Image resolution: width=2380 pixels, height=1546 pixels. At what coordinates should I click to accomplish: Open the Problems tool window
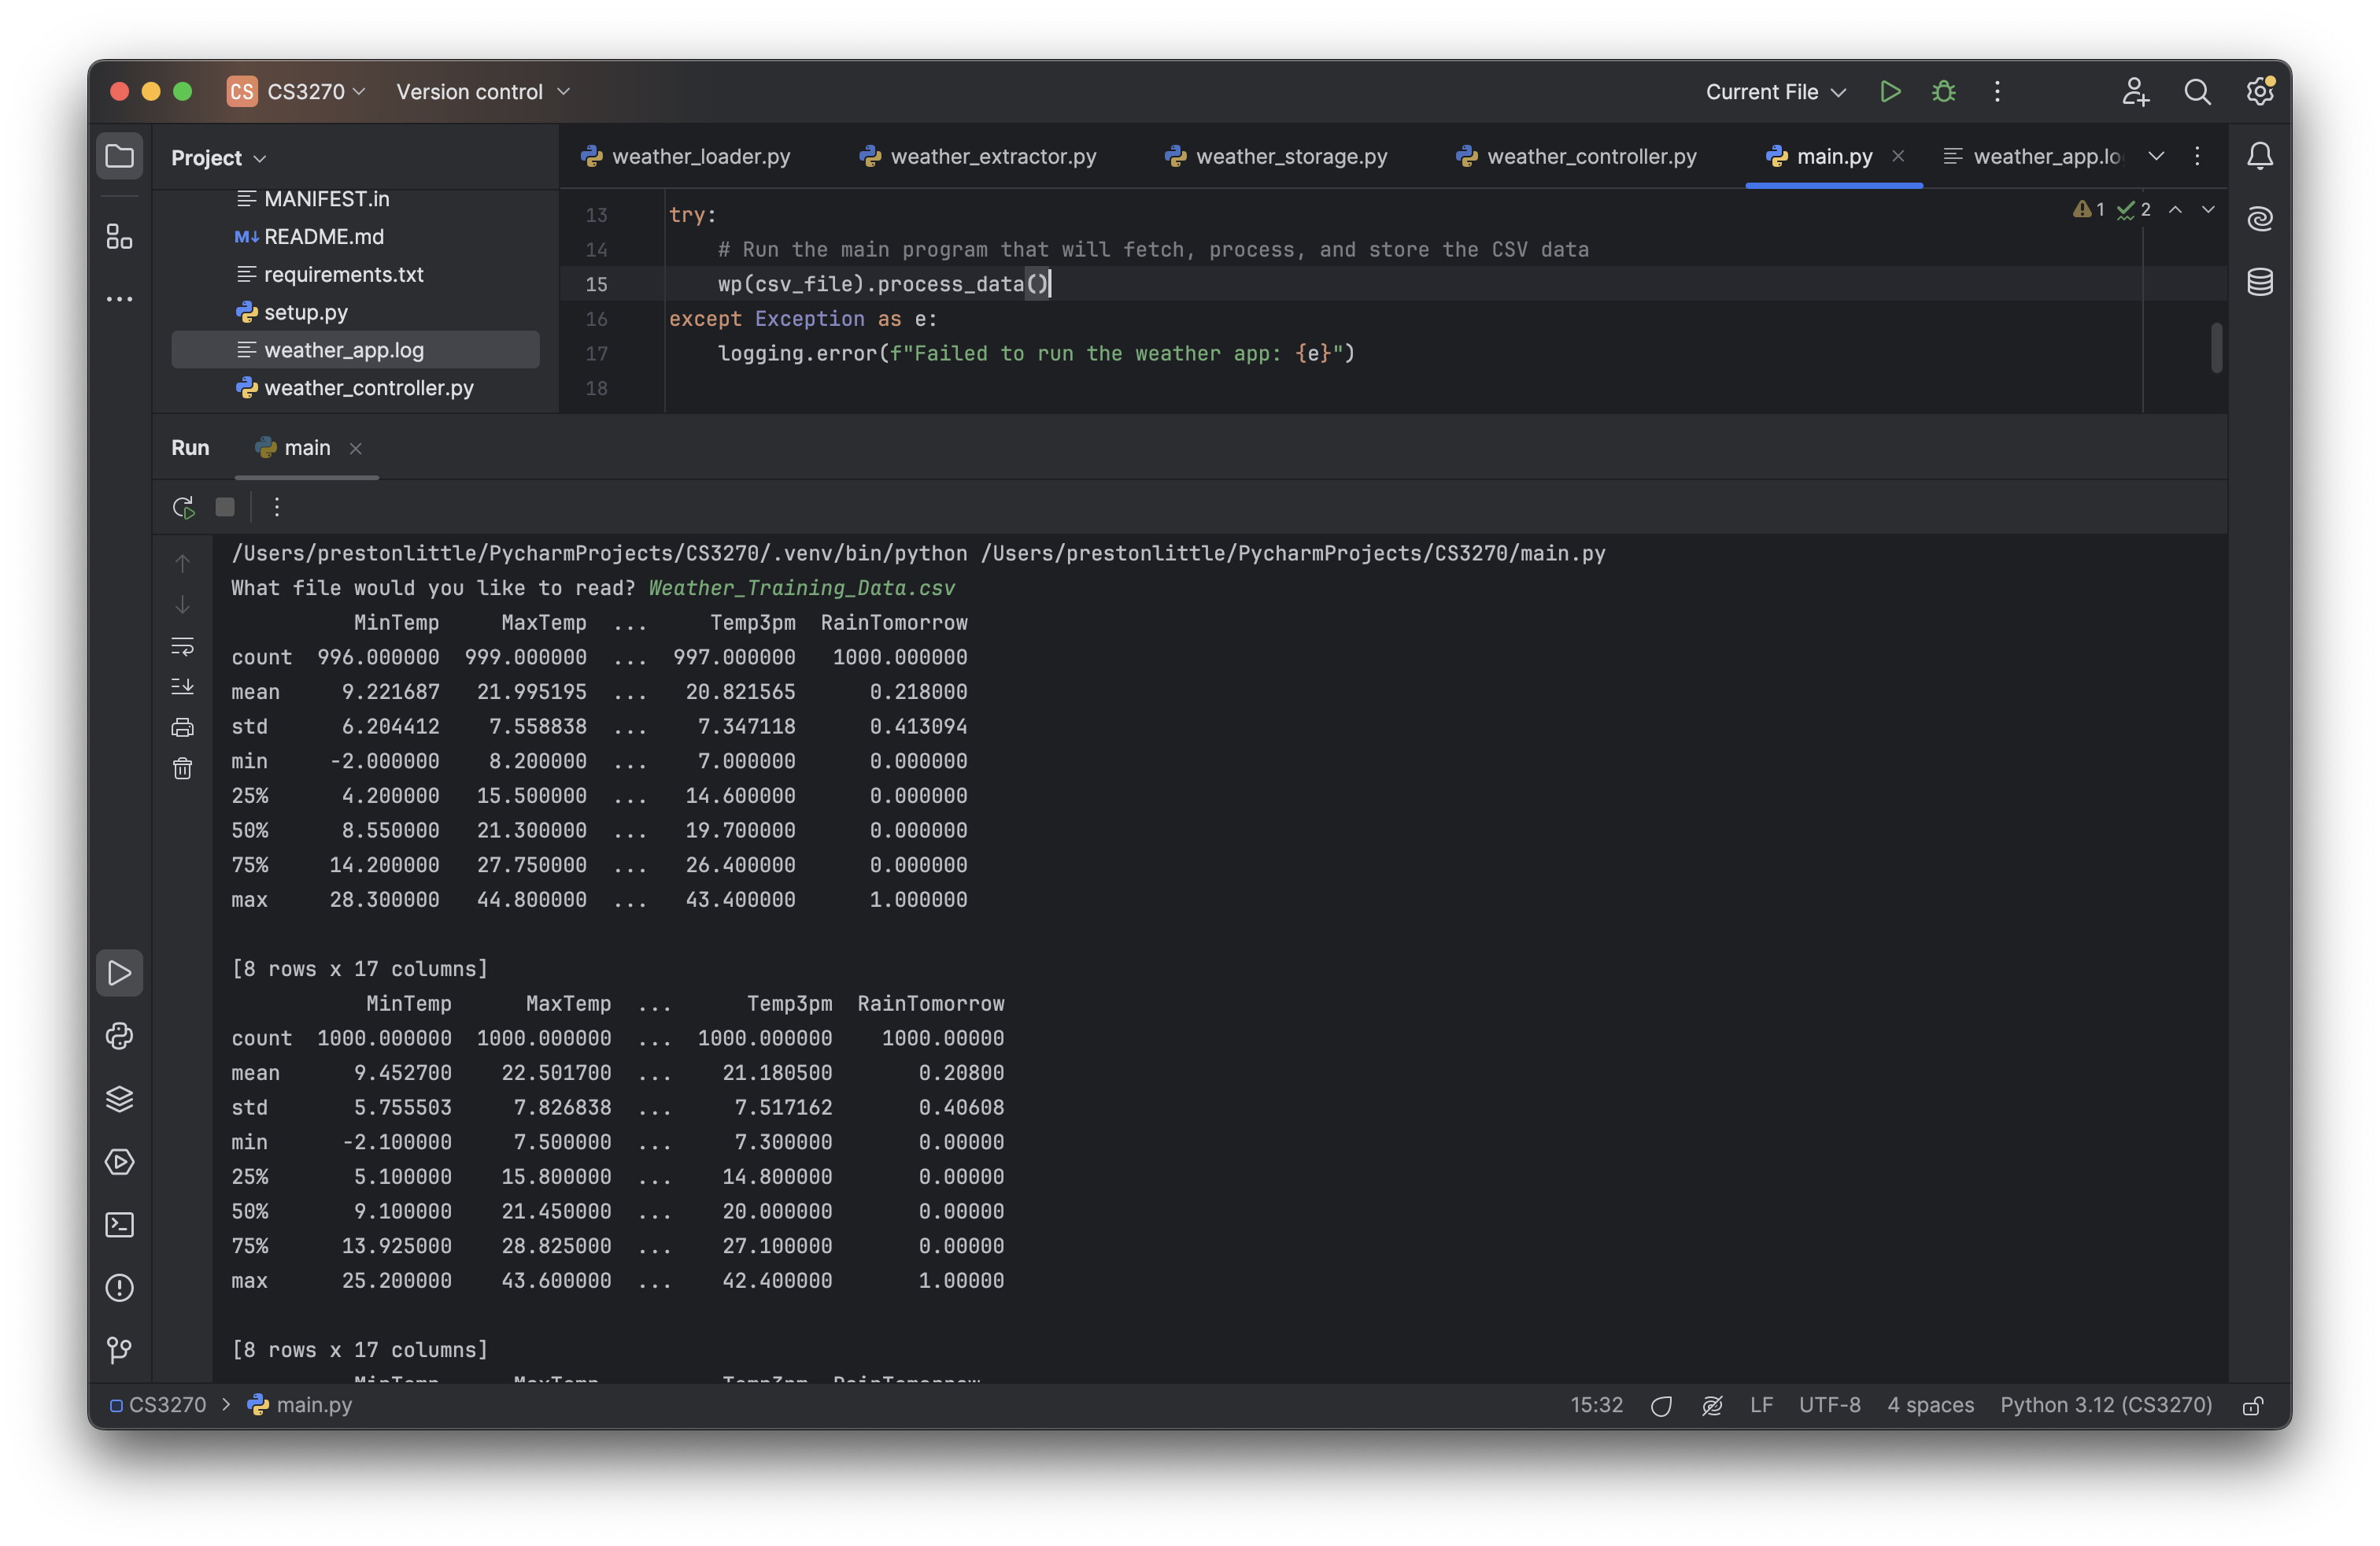point(119,1288)
